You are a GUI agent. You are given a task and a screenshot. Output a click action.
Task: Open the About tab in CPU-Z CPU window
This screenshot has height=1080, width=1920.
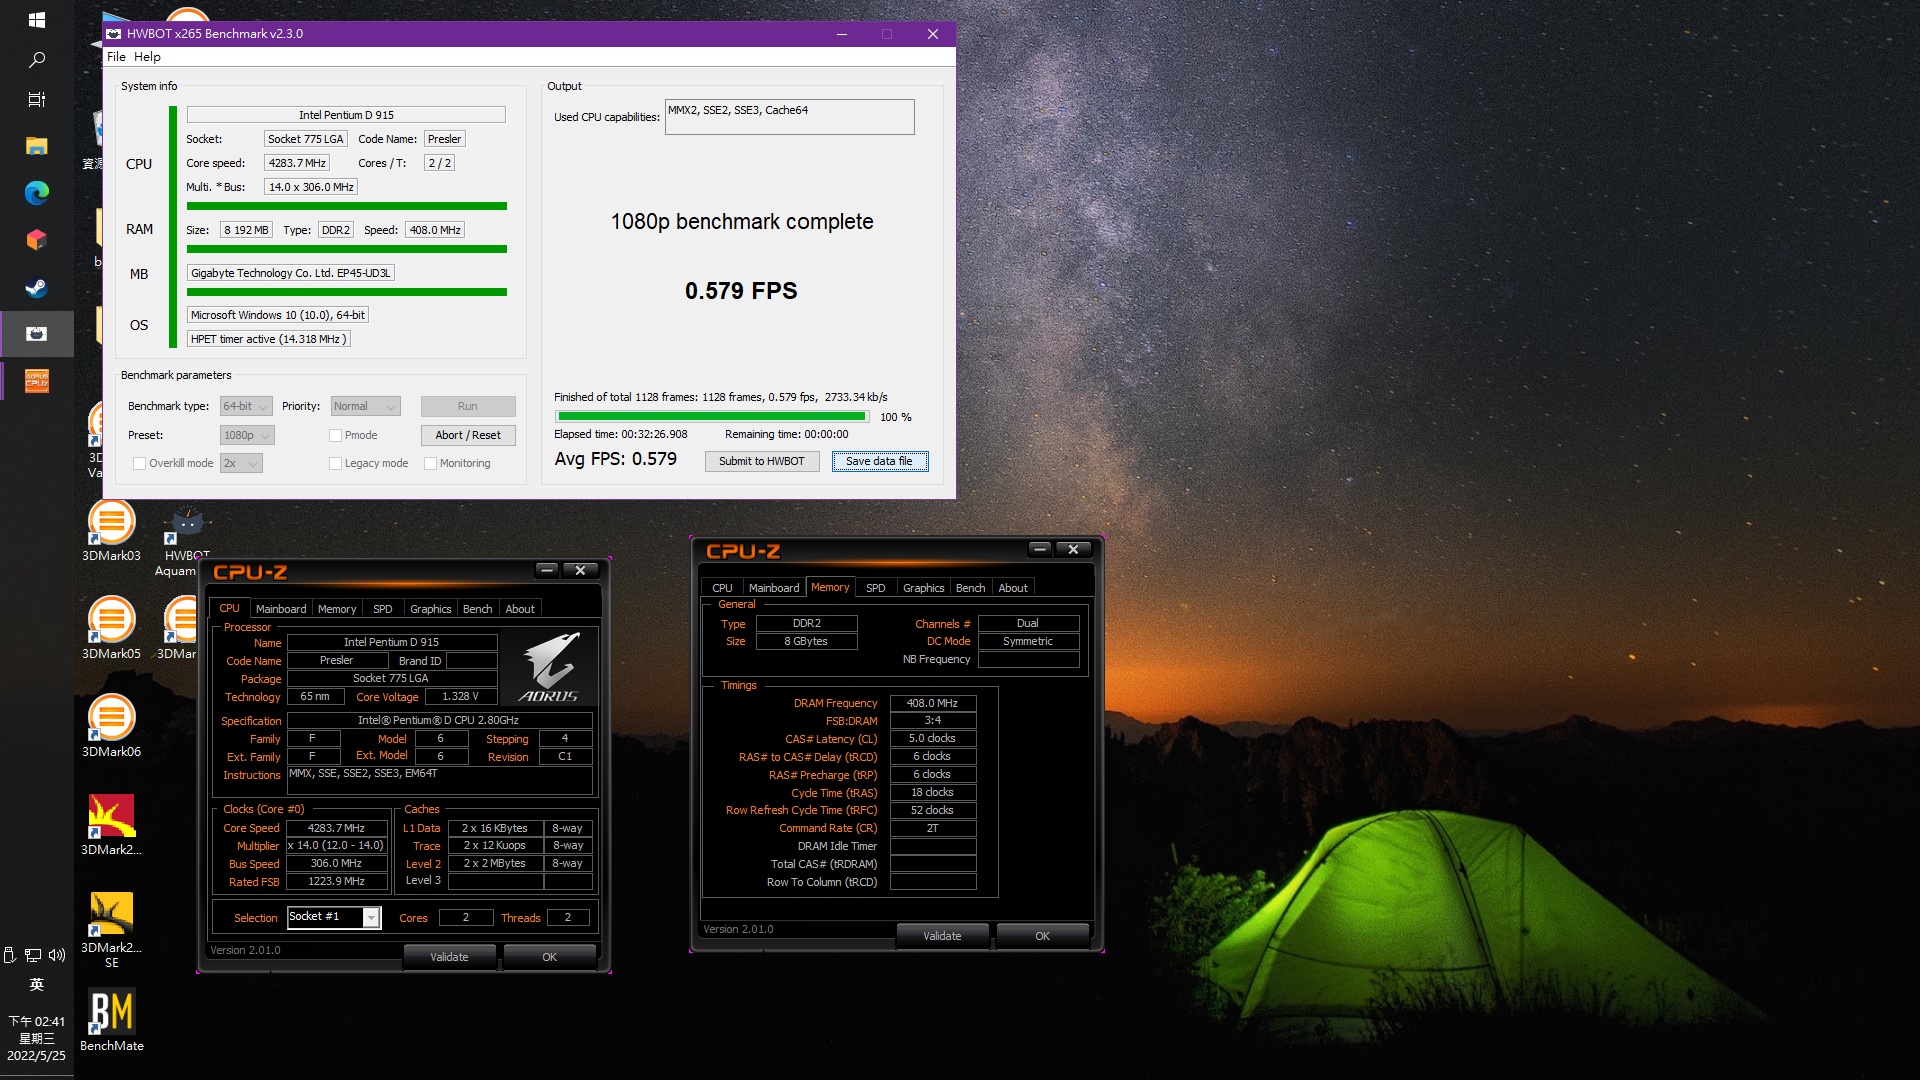pos(520,609)
